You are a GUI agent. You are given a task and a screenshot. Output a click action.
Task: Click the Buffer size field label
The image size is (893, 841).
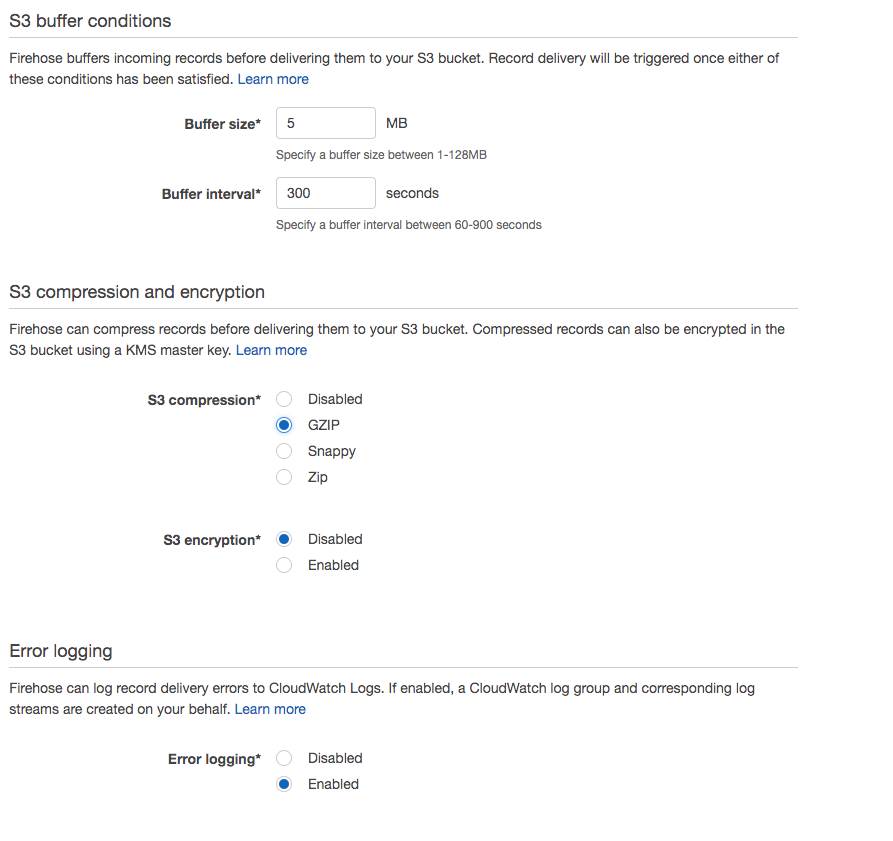(x=222, y=122)
